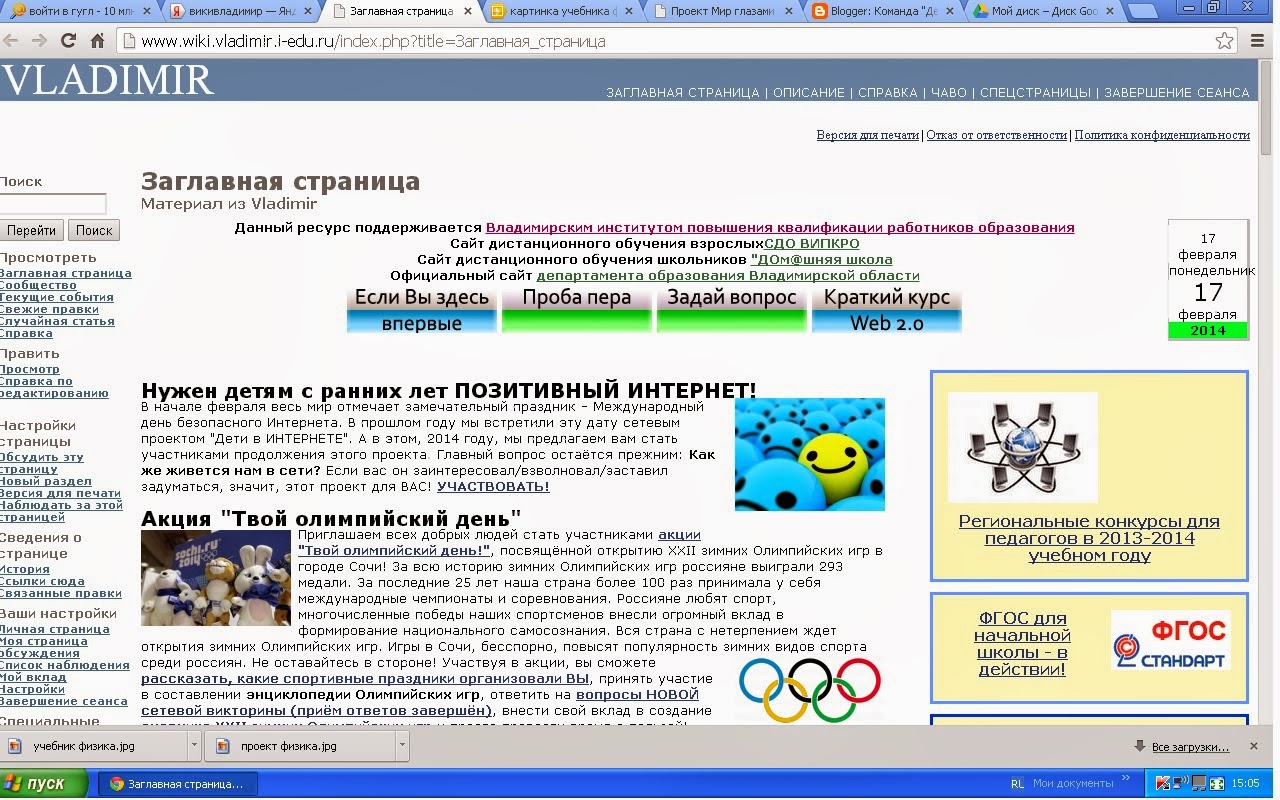Click the browser forward arrow
Image resolution: width=1280 pixels, height=800 pixels.
click(40, 41)
